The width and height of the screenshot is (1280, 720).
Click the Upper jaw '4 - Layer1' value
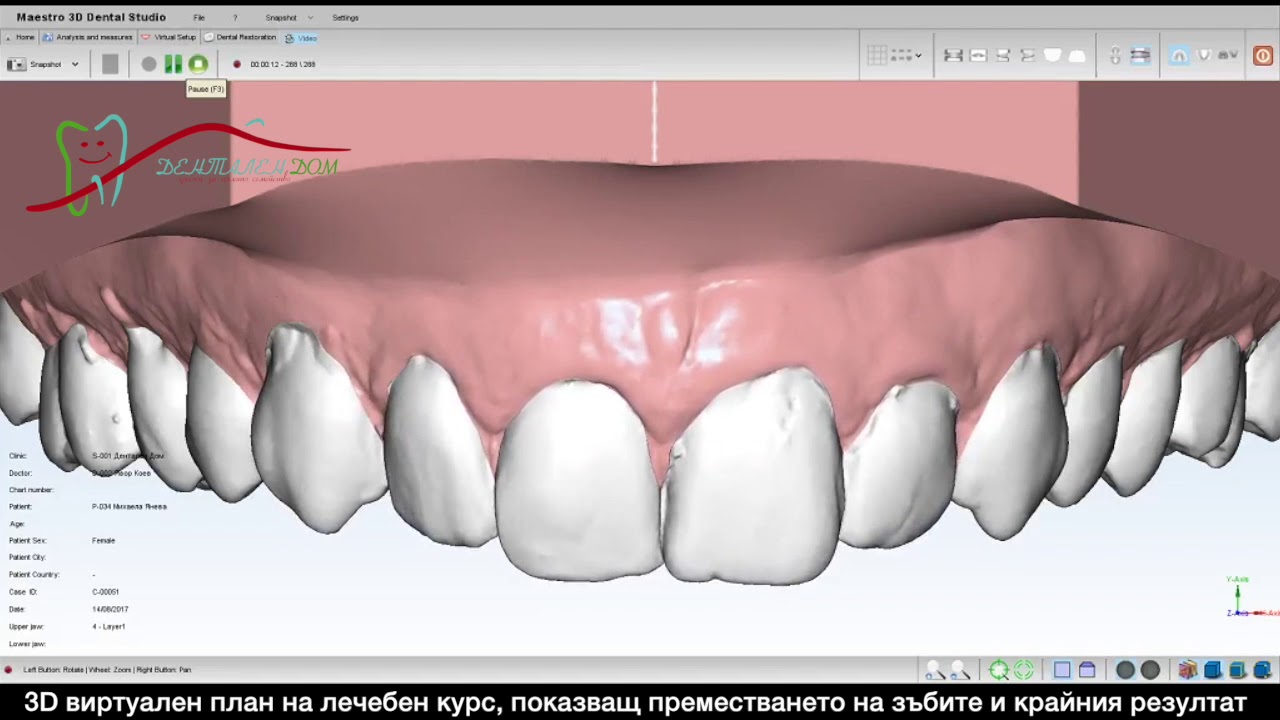pyautogui.click(x=108, y=627)
